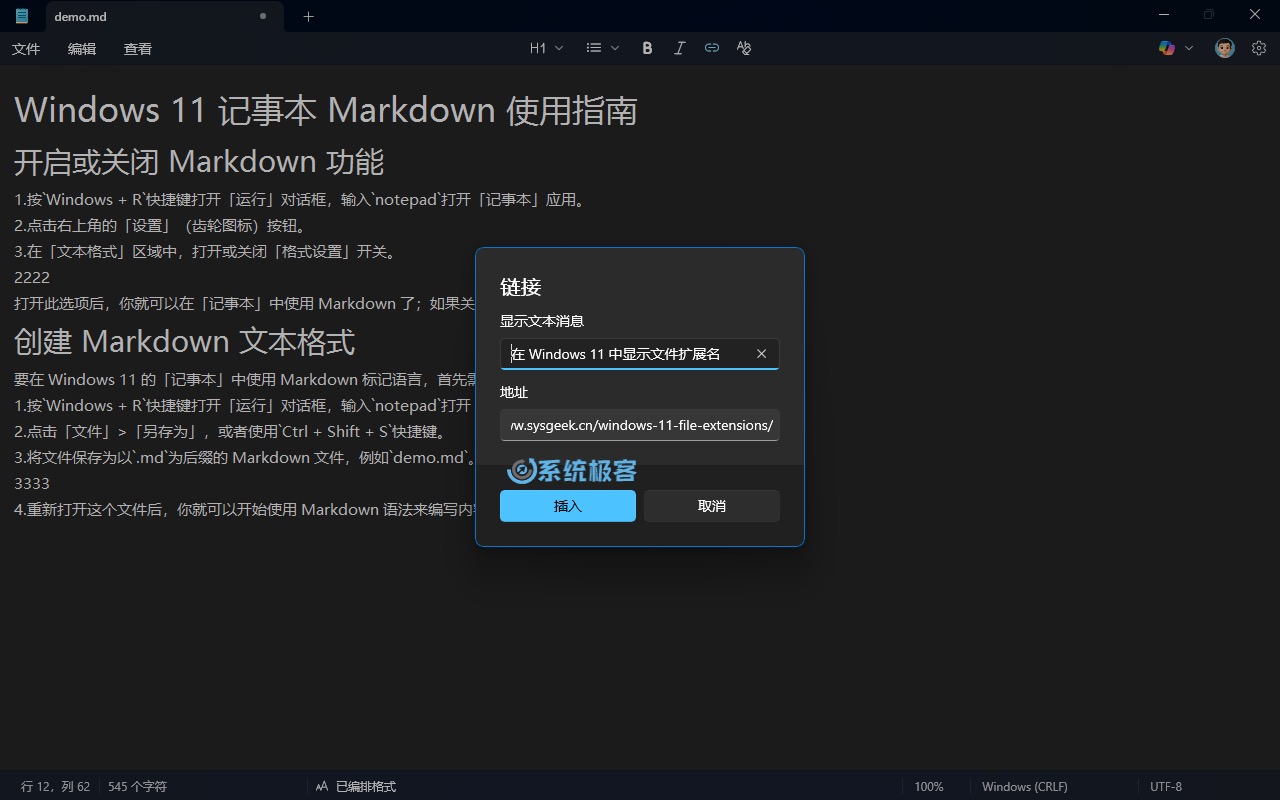Open the 查看 menu
The height and width of the screenshot is (800, 1280).
[x=138, y=48]
